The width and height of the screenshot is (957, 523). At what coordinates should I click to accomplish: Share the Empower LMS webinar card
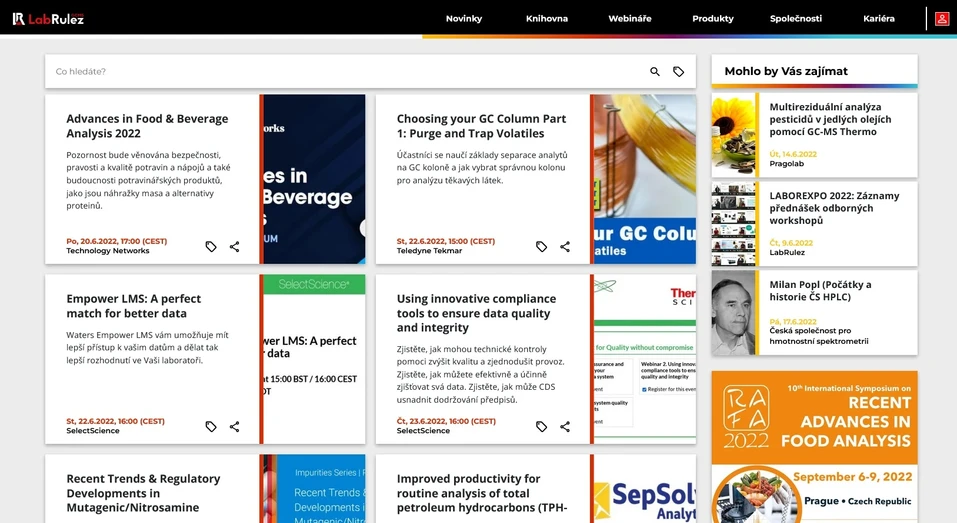coord(234,426)
